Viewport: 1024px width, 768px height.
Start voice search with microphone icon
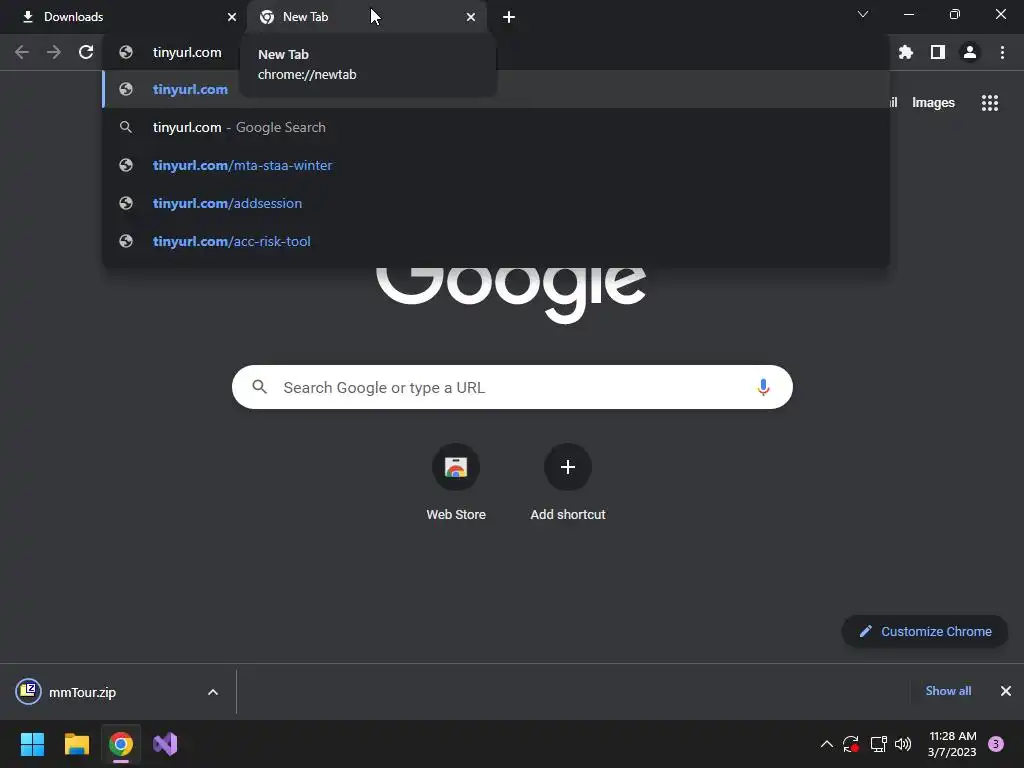click(x=762, y=387)
